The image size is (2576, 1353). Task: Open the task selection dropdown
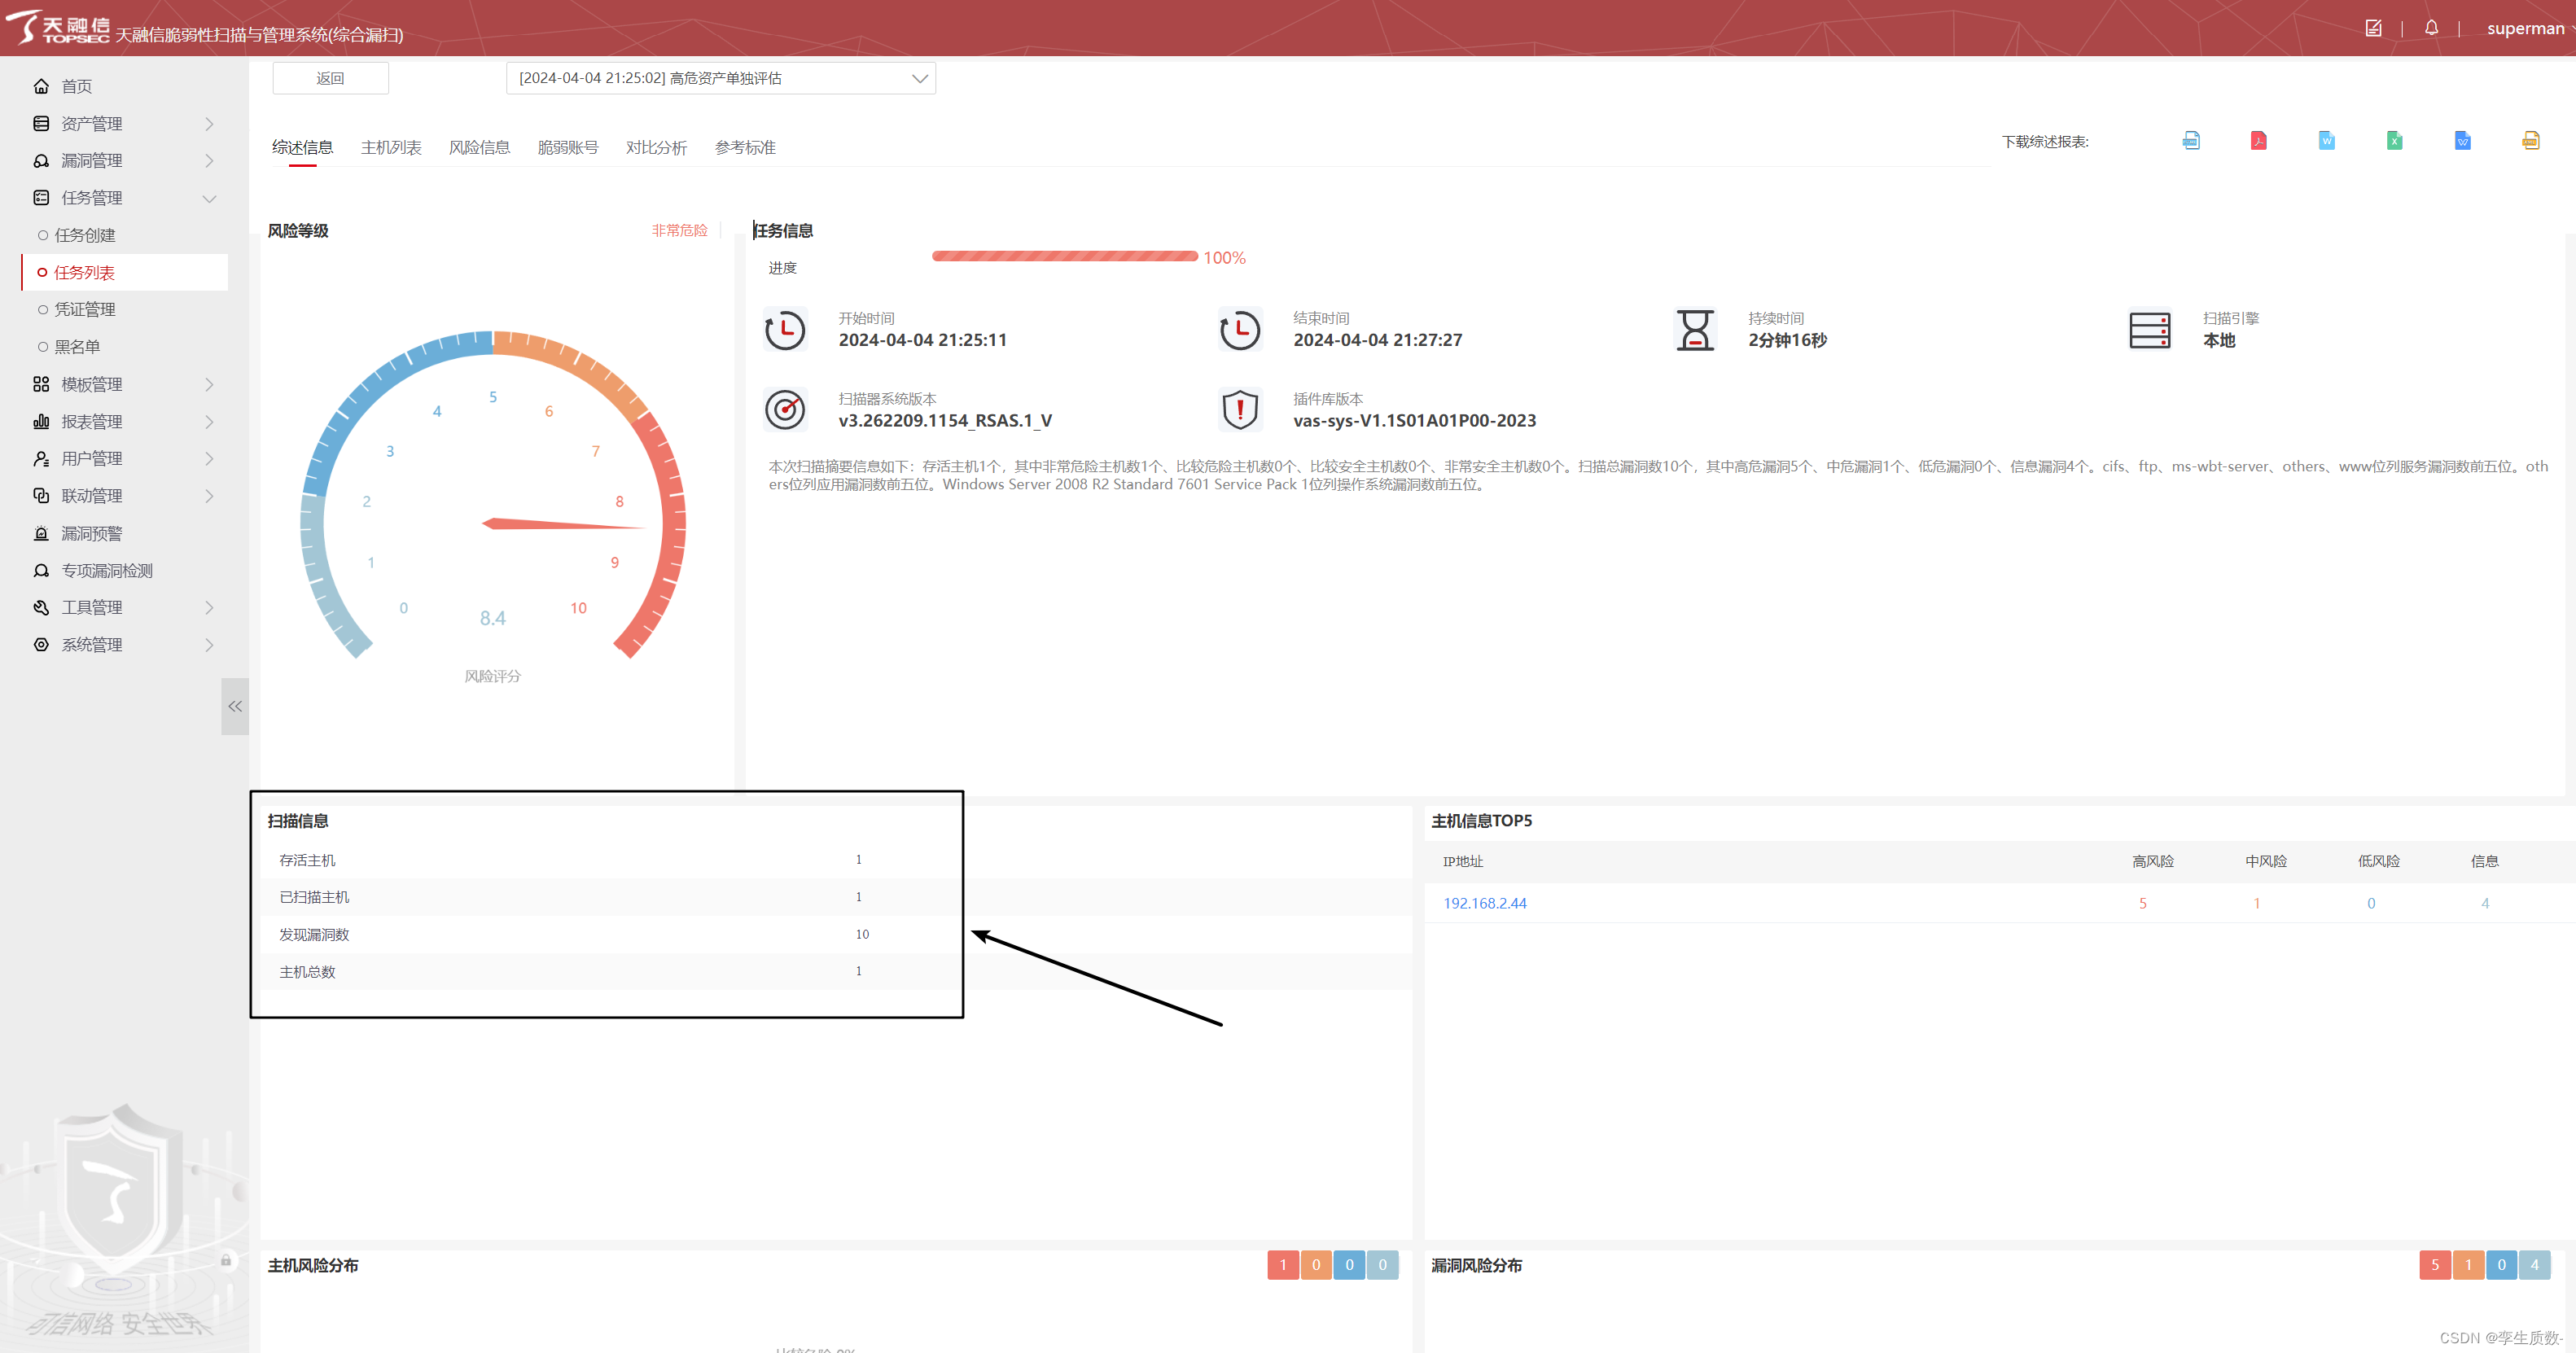[720, 78]
